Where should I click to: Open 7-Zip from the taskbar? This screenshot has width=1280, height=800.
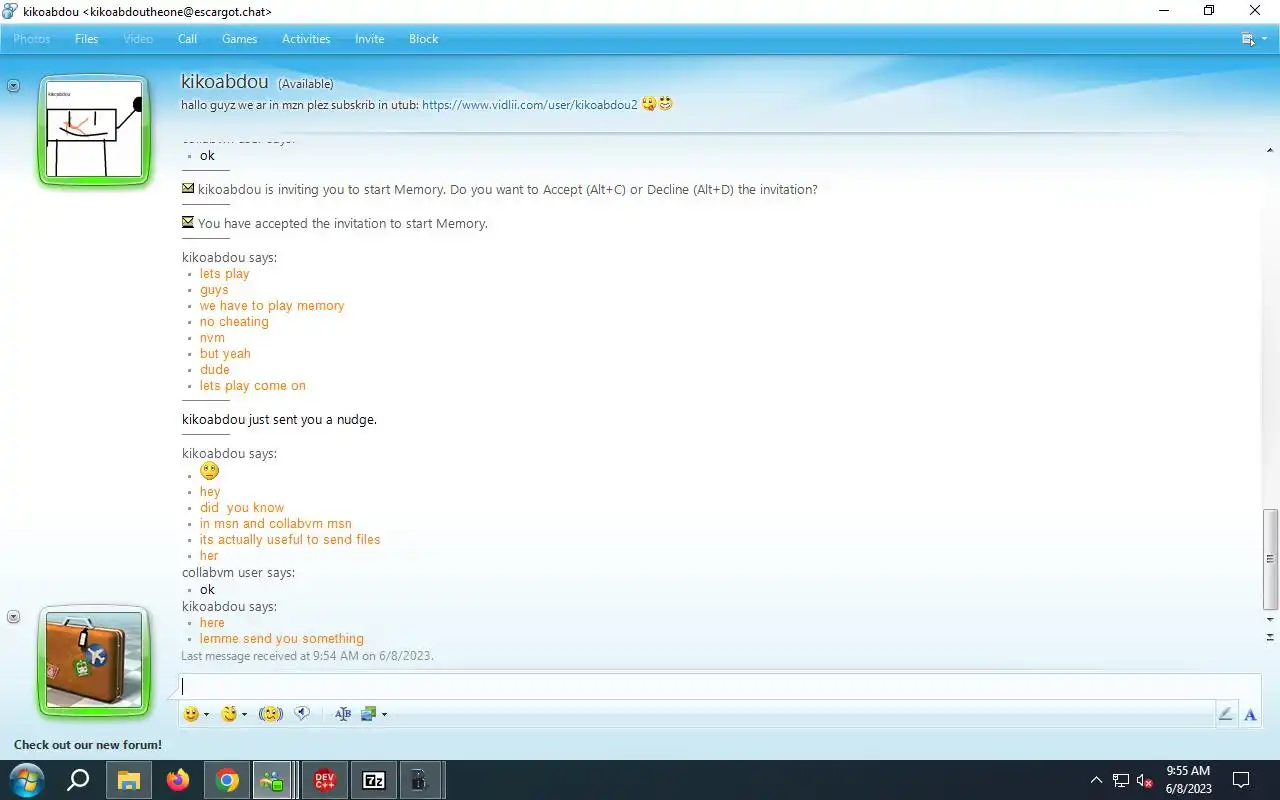374,780
